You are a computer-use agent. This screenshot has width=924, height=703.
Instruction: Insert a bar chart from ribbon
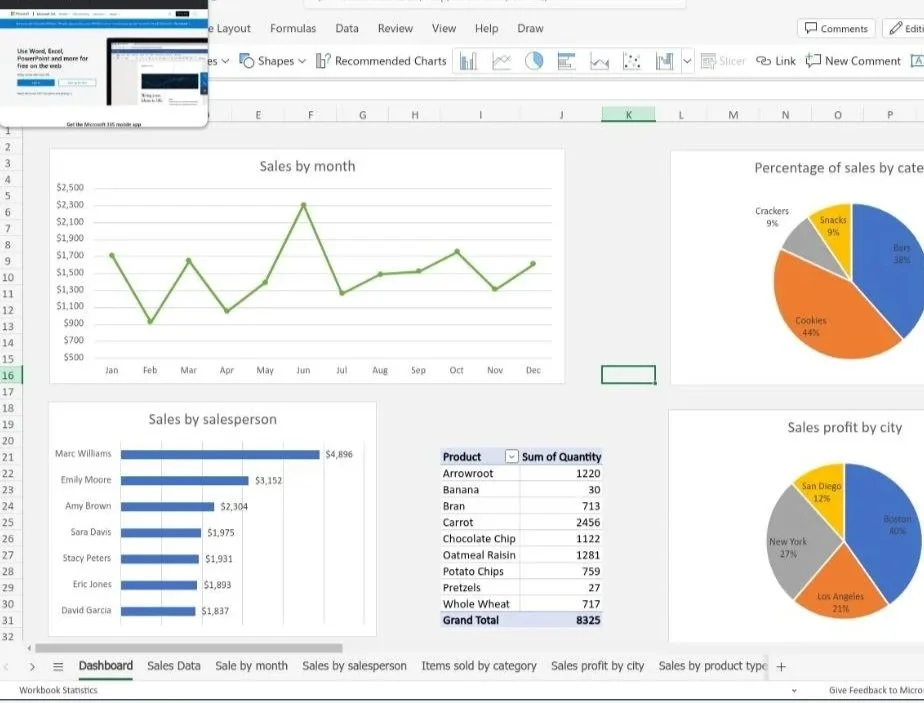[566, 61]
